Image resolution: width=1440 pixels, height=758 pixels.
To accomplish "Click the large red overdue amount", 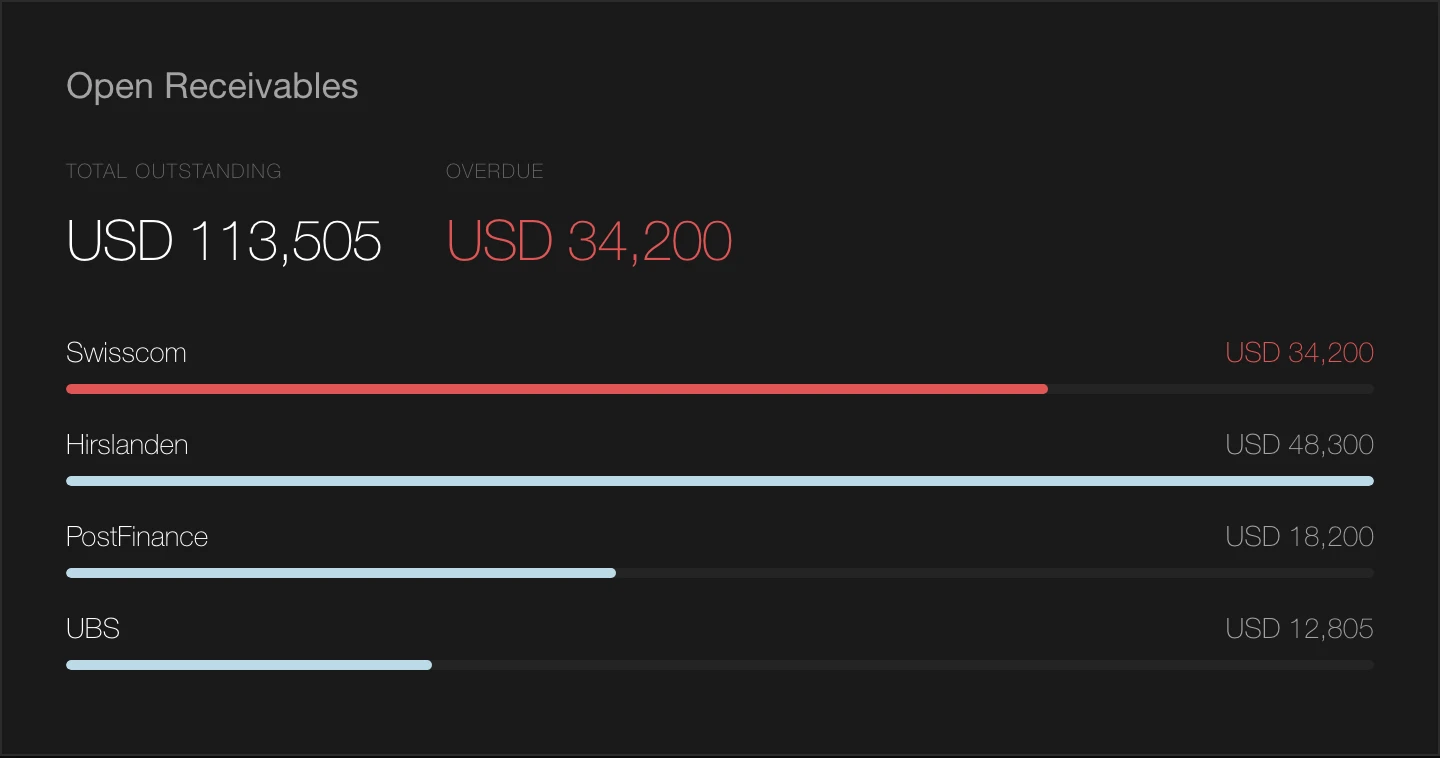I will click(589, 241).
